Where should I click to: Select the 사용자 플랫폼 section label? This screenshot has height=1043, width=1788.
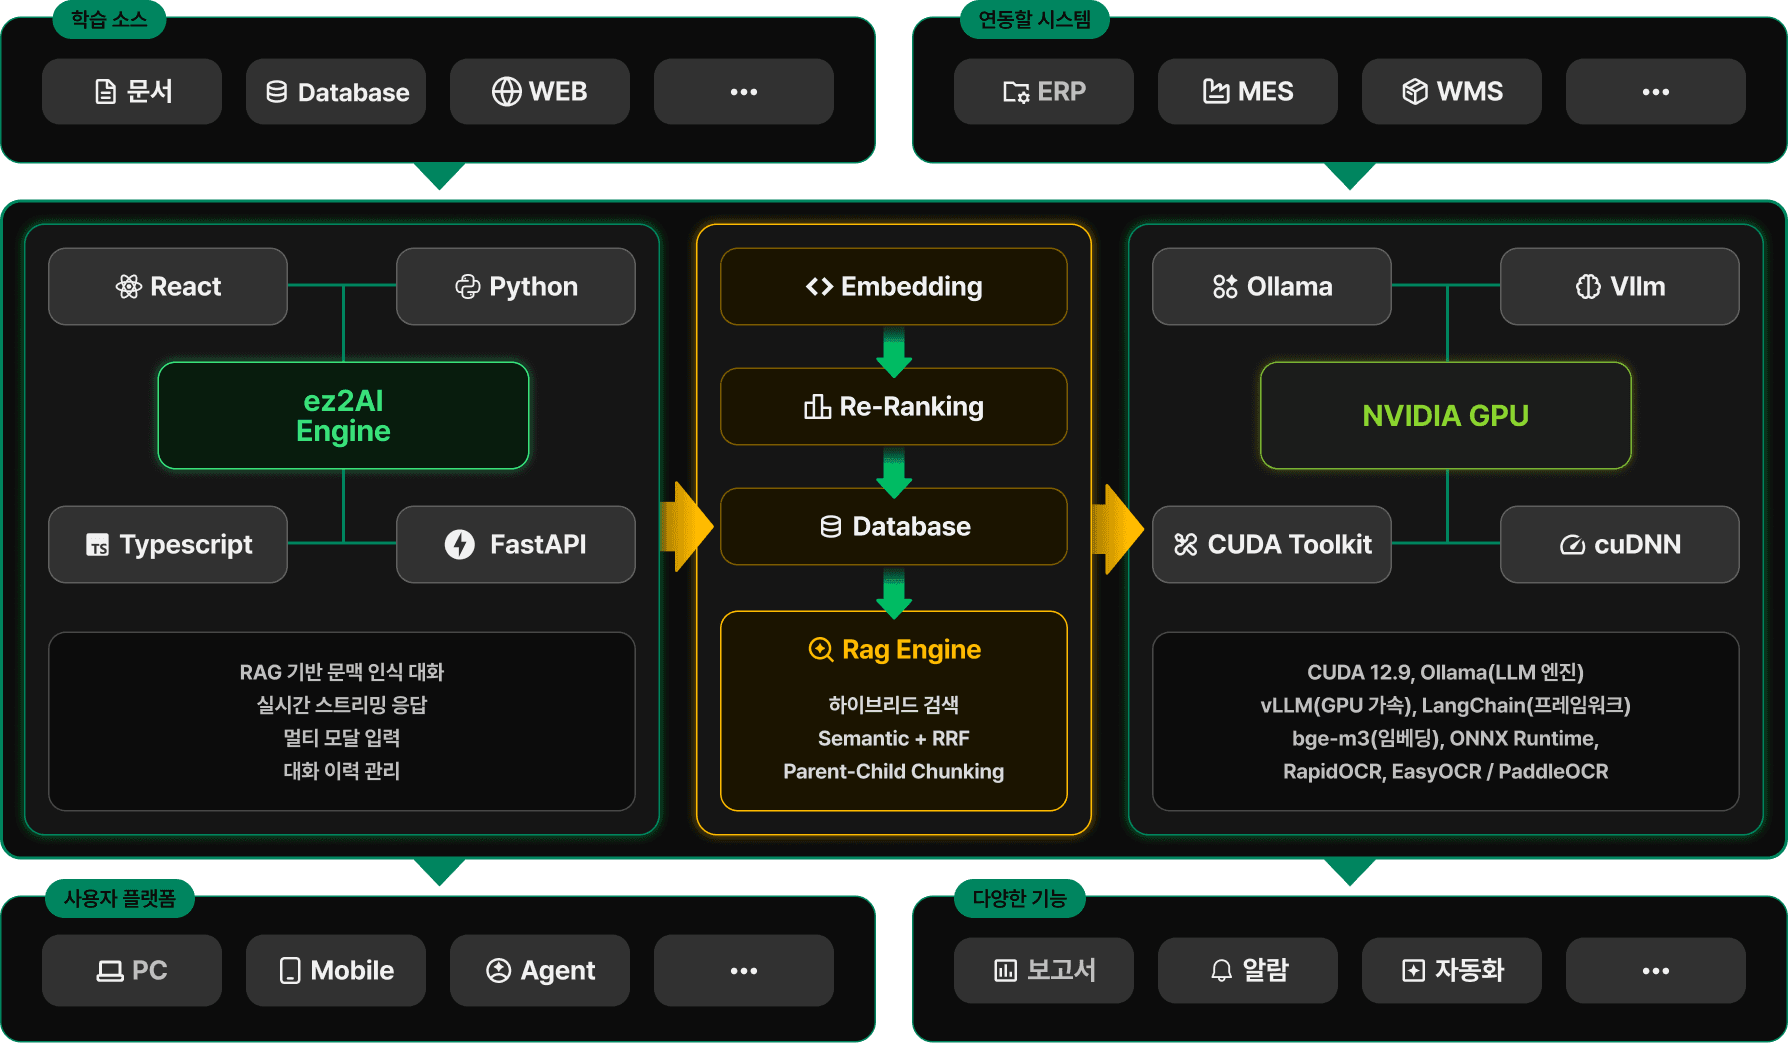(x=119, y=898)
